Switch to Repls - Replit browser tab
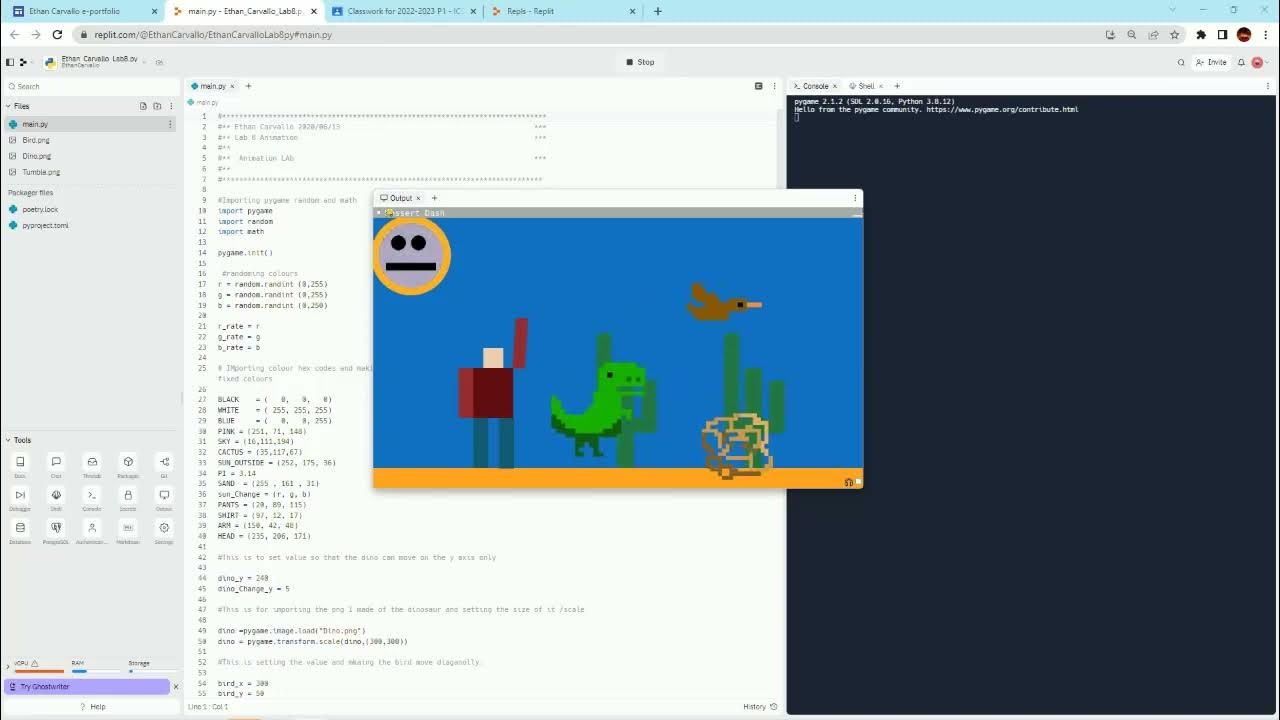The height and width of the screenshot is (720, 1280). click(x=562, y=11)
